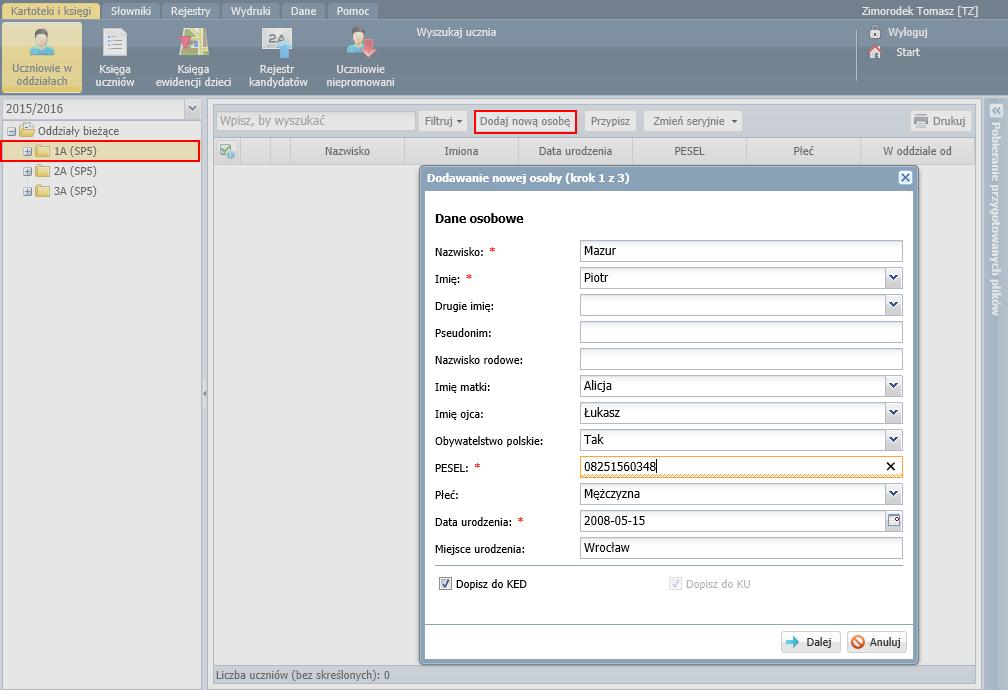This screenshot has height=690, width=1008.
Task: Click the Wyloguj padlock icon
Action: (874, 32)
